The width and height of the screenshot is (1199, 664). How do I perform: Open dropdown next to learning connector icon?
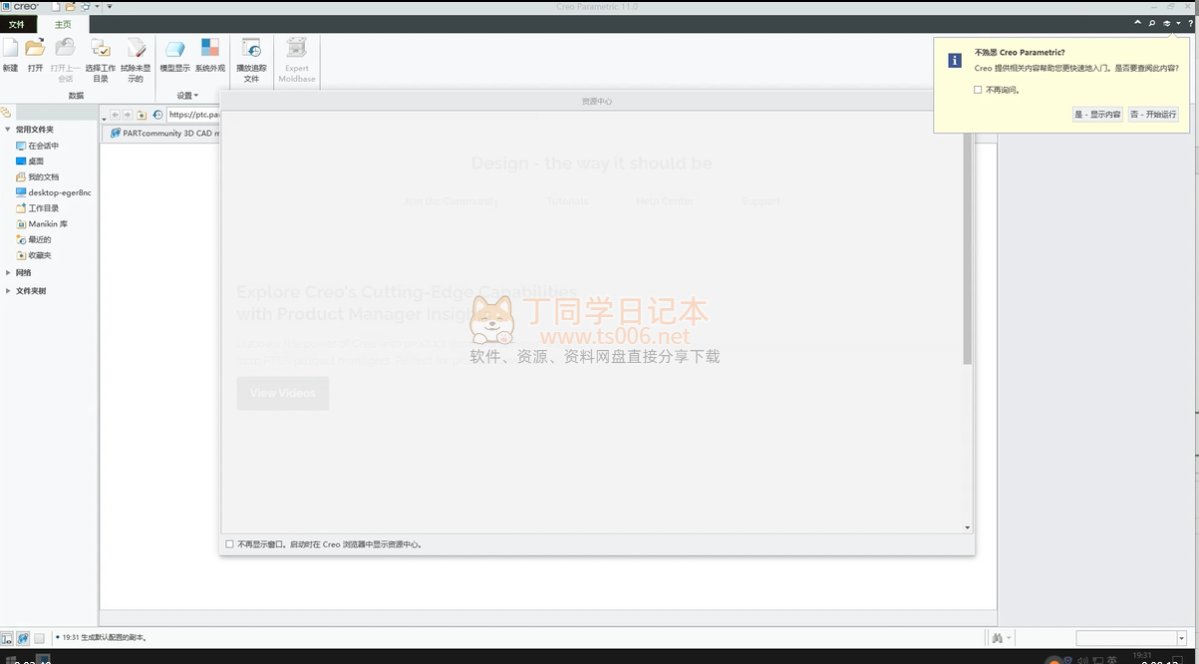1178,24
